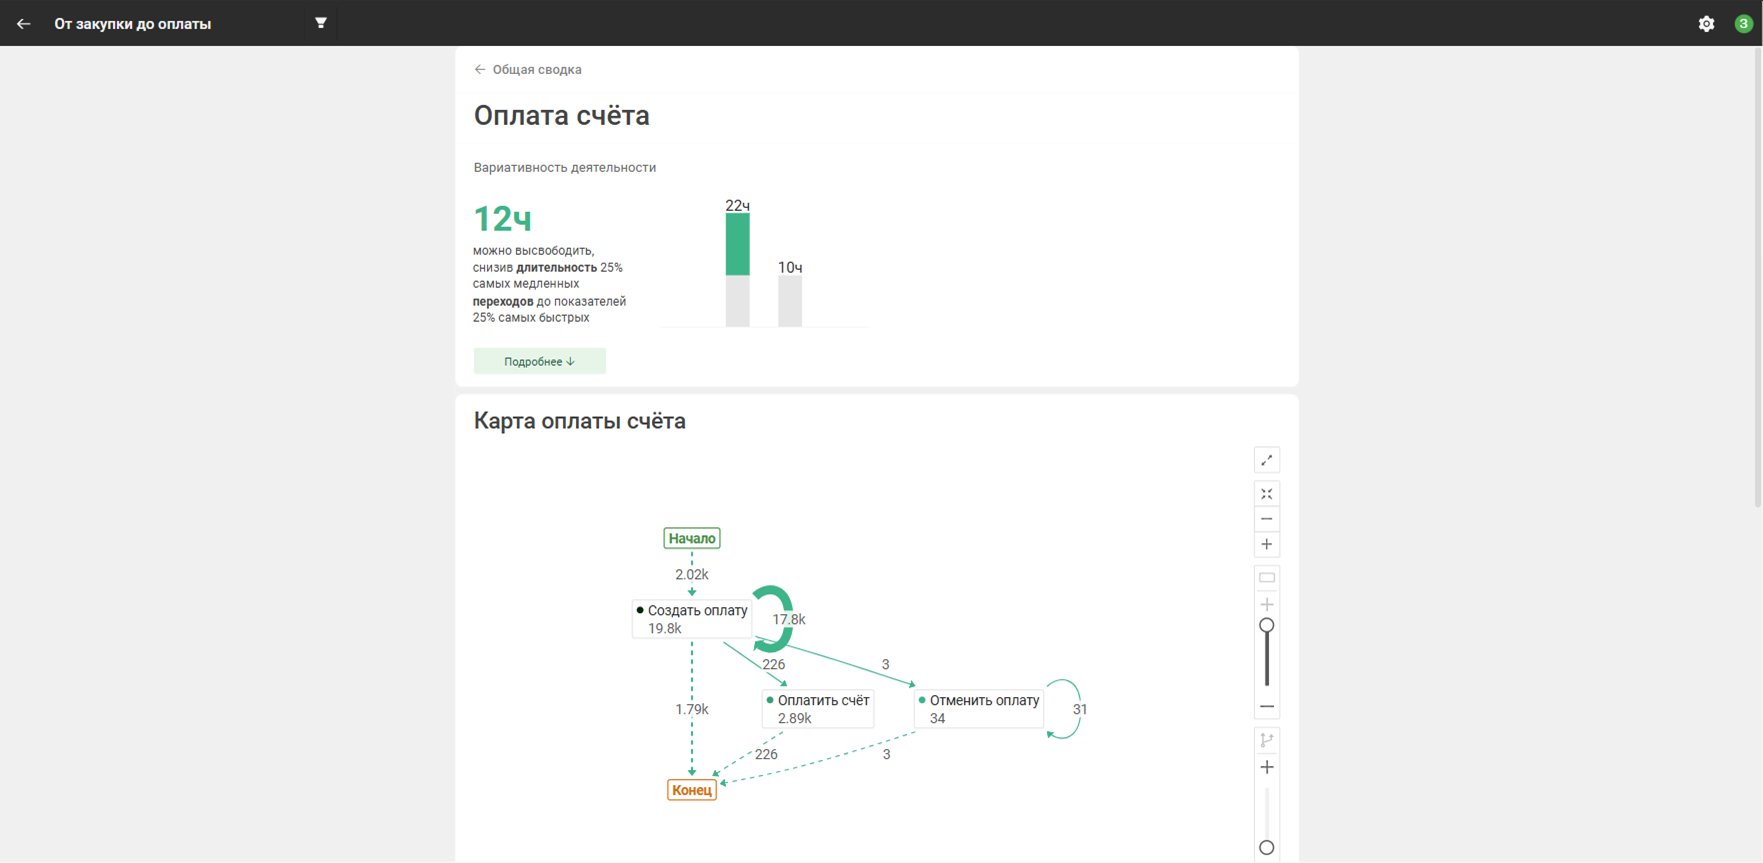Expand details with the Подробнее button

(x=539, y=361)
